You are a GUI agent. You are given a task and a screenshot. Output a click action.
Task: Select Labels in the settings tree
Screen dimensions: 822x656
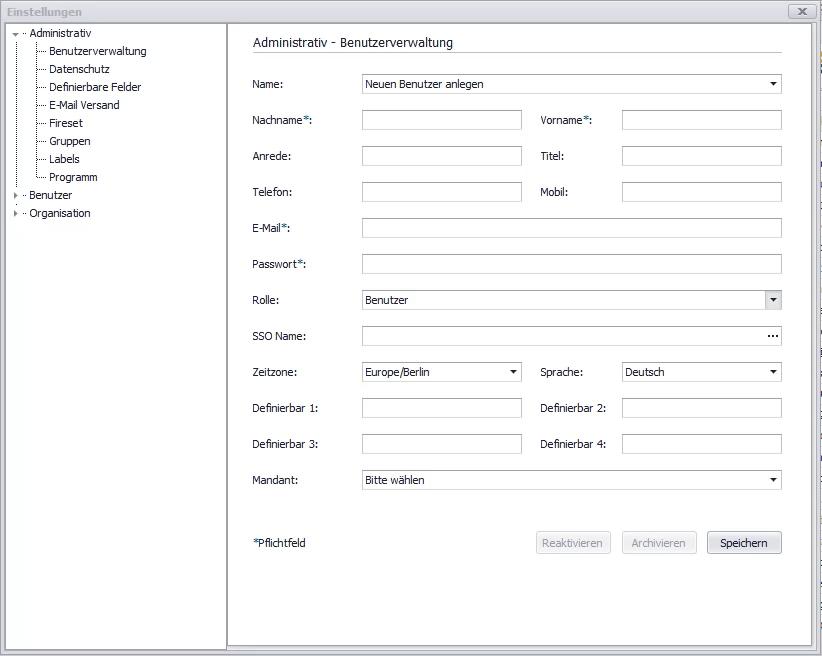tap(64, 159)
